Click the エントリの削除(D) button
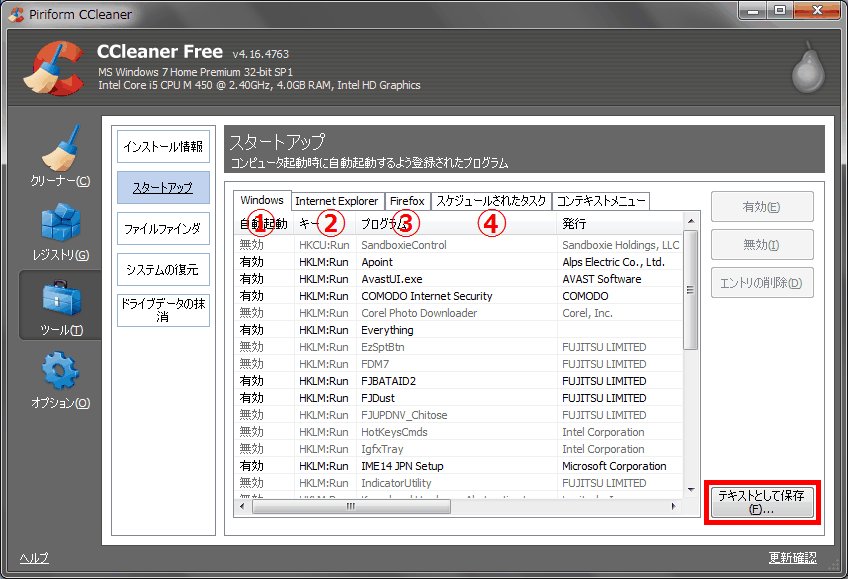This screenshot has height=579, width=848. (762, 283)
